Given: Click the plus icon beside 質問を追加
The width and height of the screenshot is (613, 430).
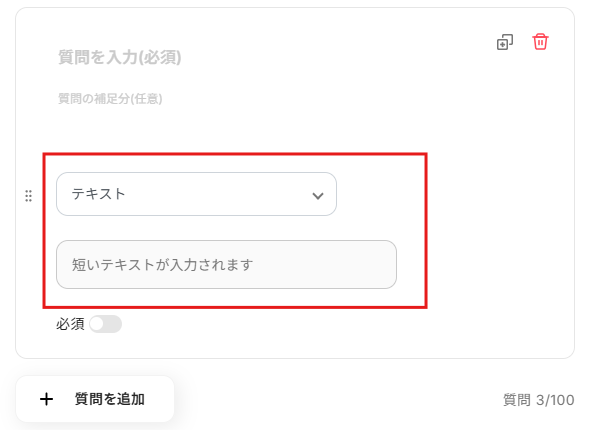Looking at the screenshot, I should pyautogui.click(x=46, y=399).
